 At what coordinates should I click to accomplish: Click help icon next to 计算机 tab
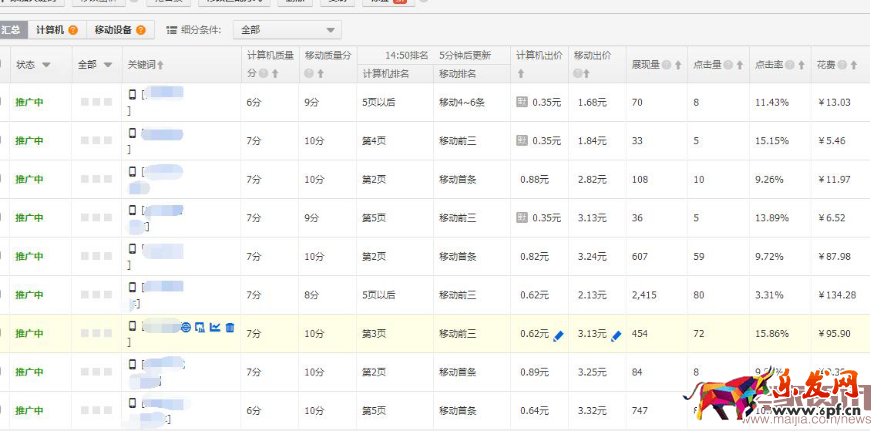[x=73, y=30]
